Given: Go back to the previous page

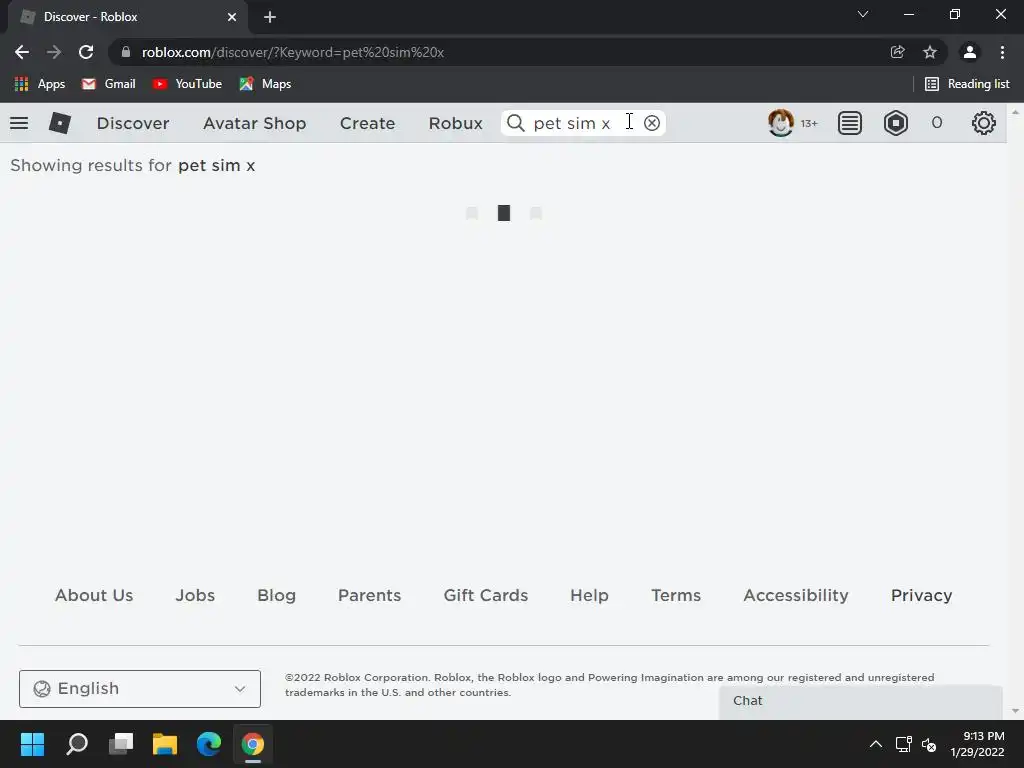Looking at the screenshot, I should 22,52.
